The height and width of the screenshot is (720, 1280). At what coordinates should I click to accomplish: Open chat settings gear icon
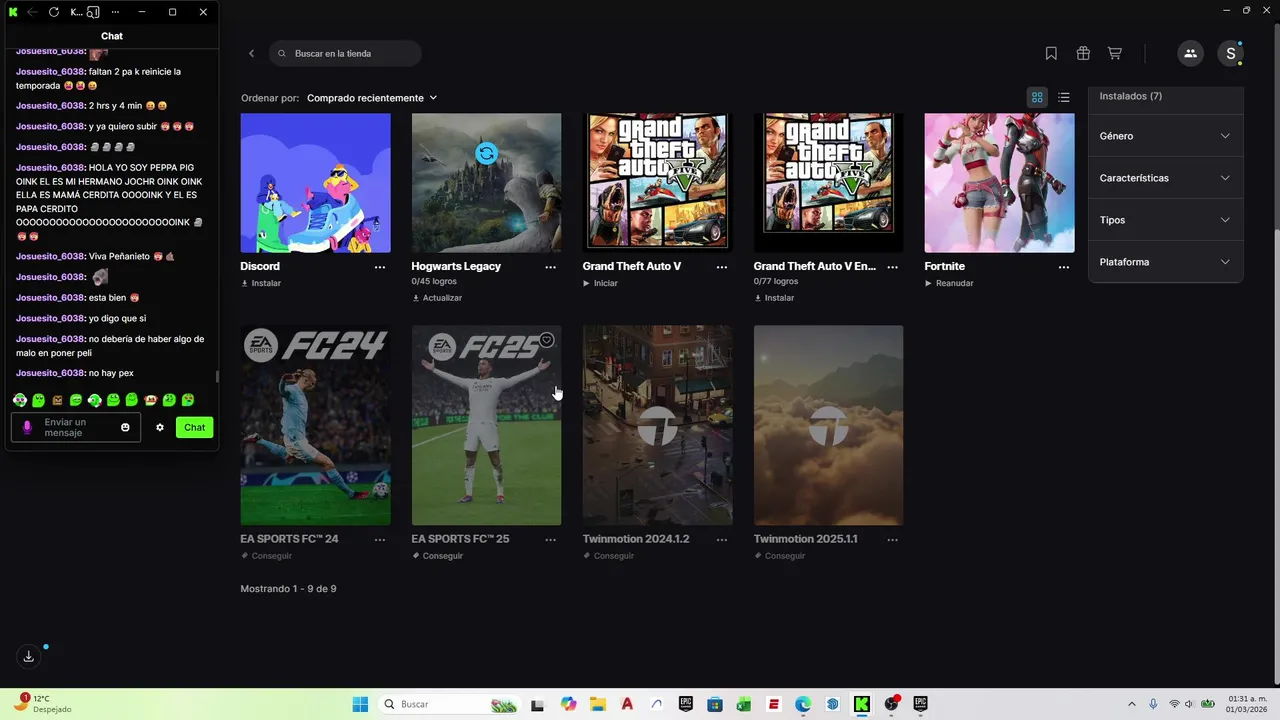click(x=160, y=427)
